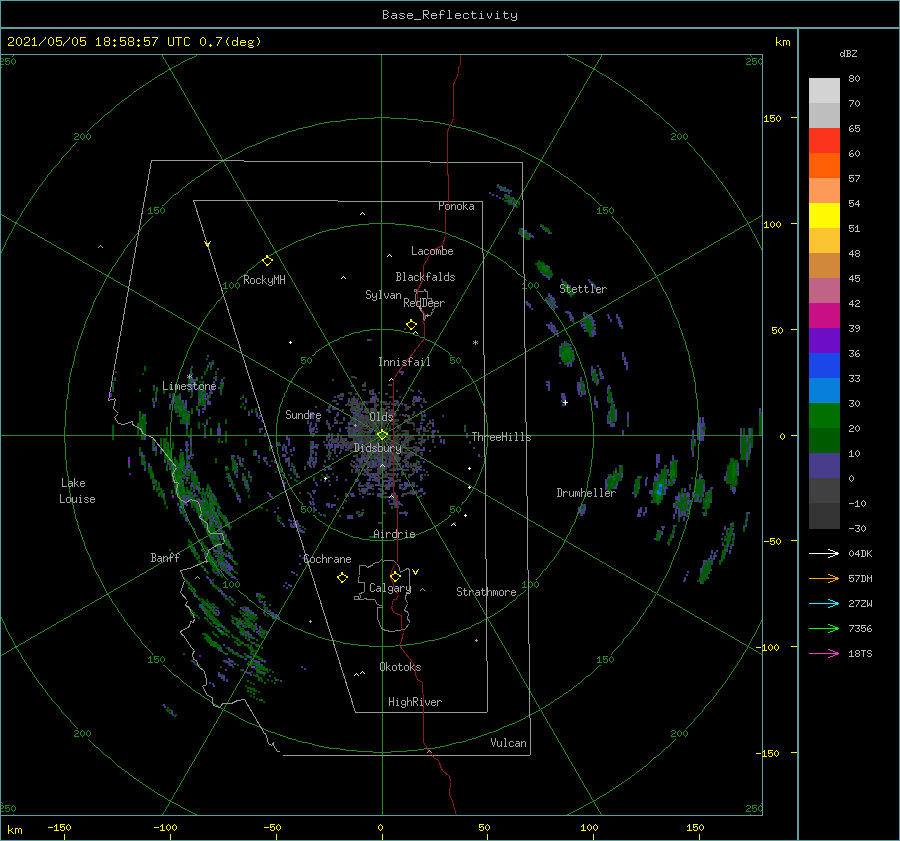
Task: Click the cyan 27ZW arrow in legend
Action: (x=824, y=603)
